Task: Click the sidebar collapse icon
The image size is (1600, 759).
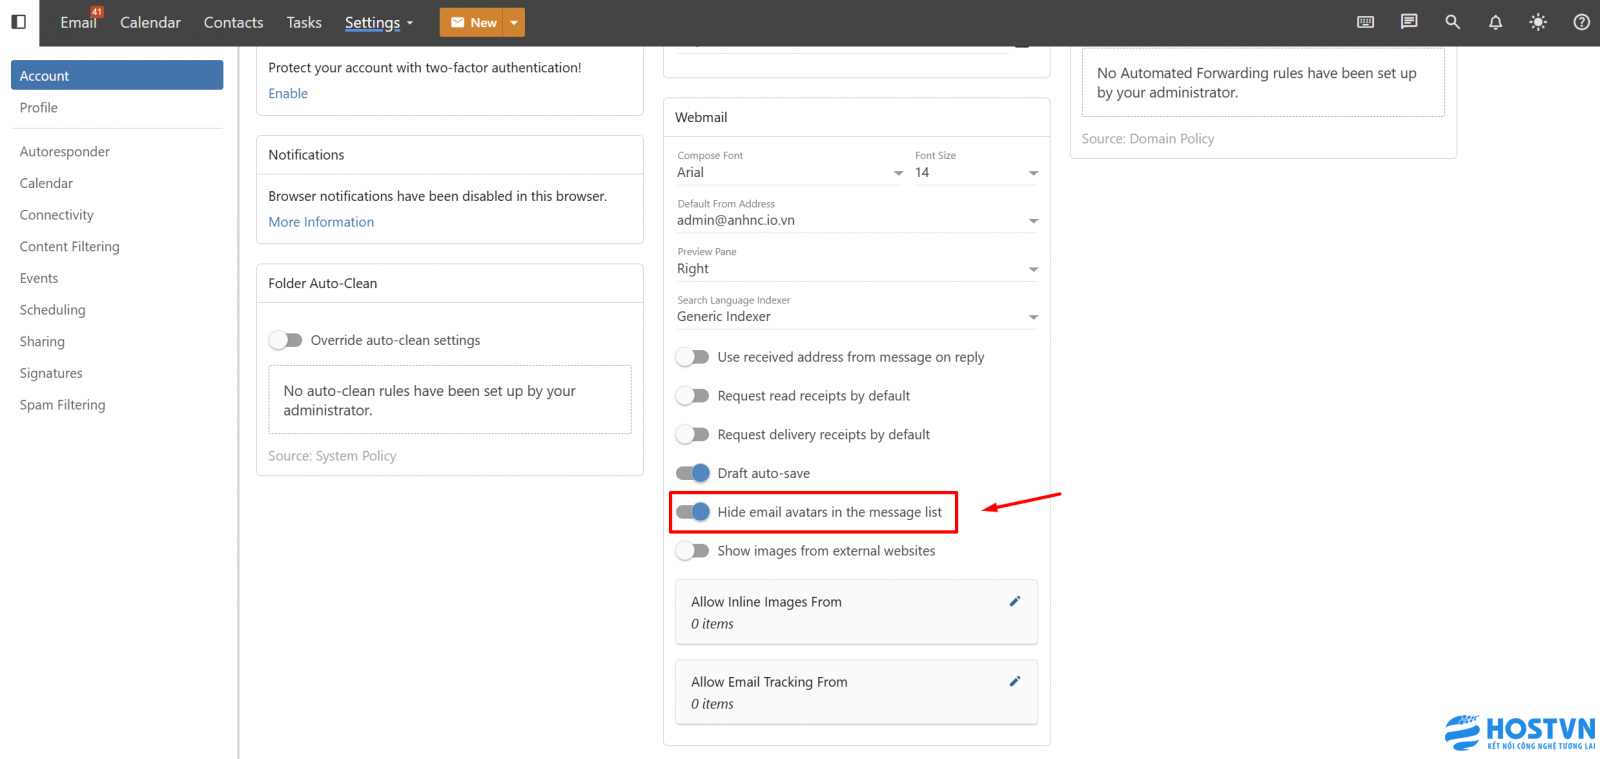Action: (18, 22)
